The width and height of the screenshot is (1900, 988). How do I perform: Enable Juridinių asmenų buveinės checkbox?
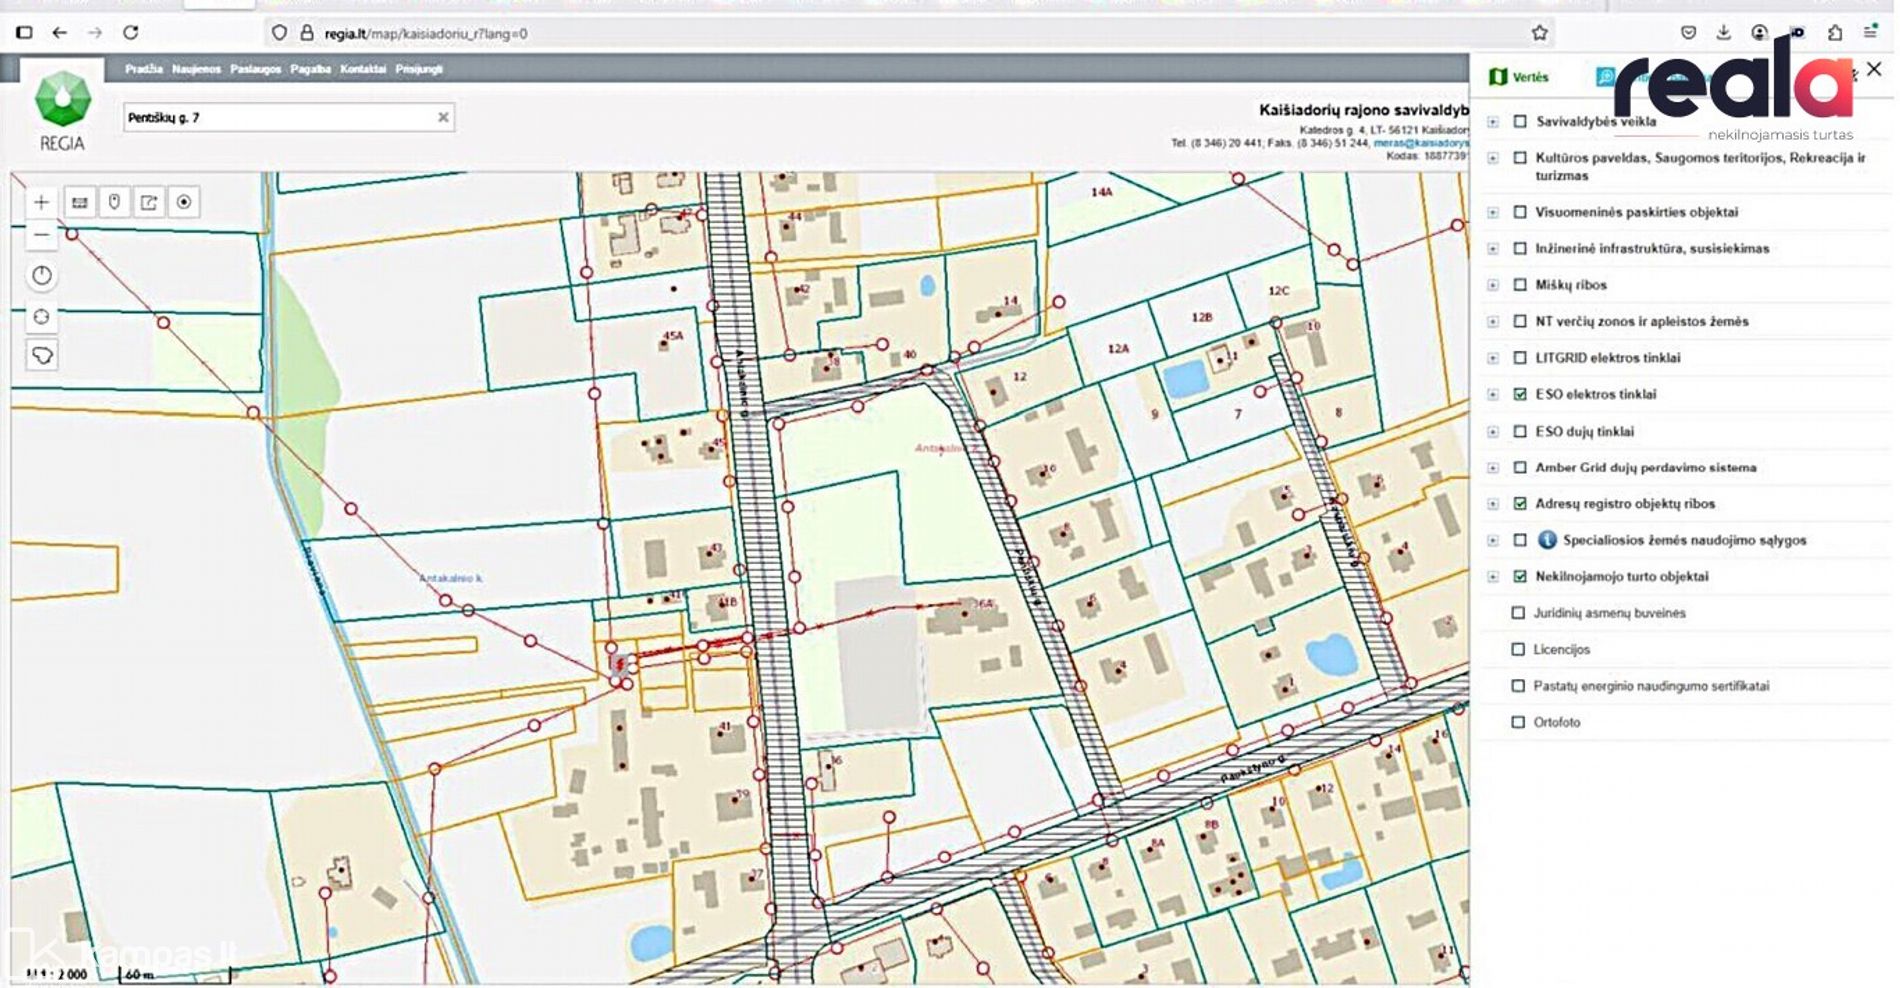point(1518,613)
